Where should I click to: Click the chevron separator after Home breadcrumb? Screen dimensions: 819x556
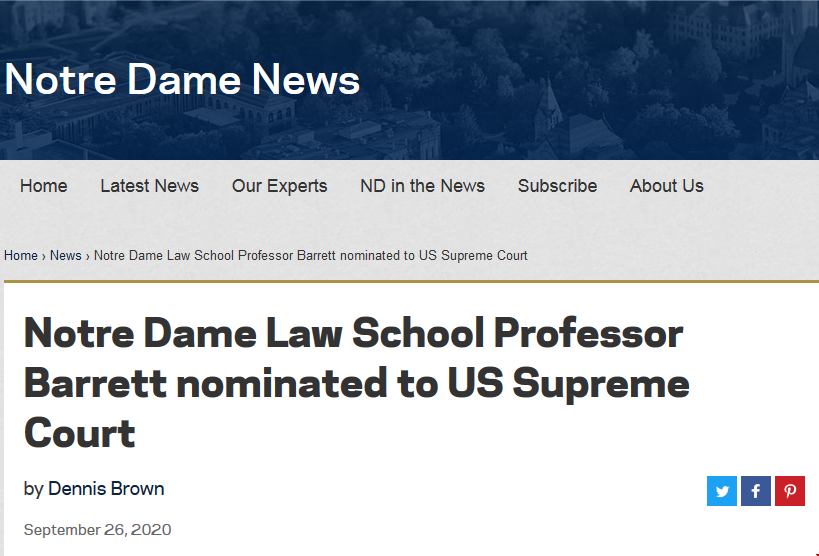click(44, 256)
